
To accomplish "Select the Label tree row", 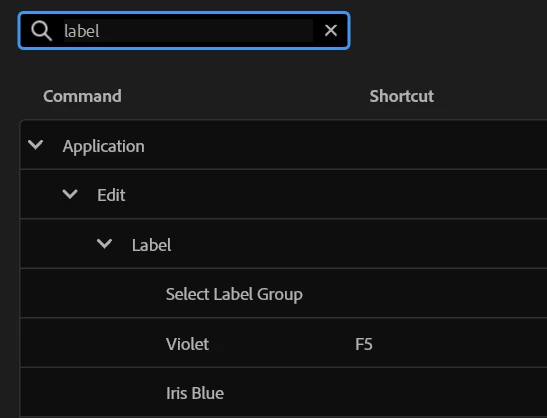I will pos(284,244).
